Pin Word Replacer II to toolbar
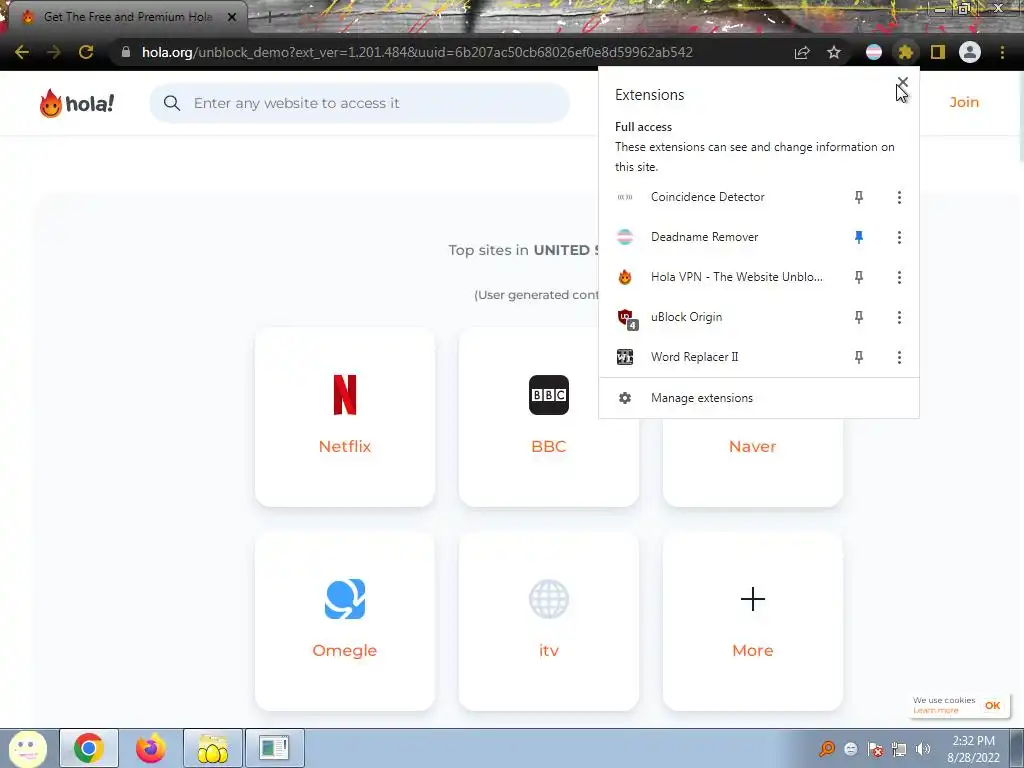Screen dimensions: 1024x768 [859, 357]
